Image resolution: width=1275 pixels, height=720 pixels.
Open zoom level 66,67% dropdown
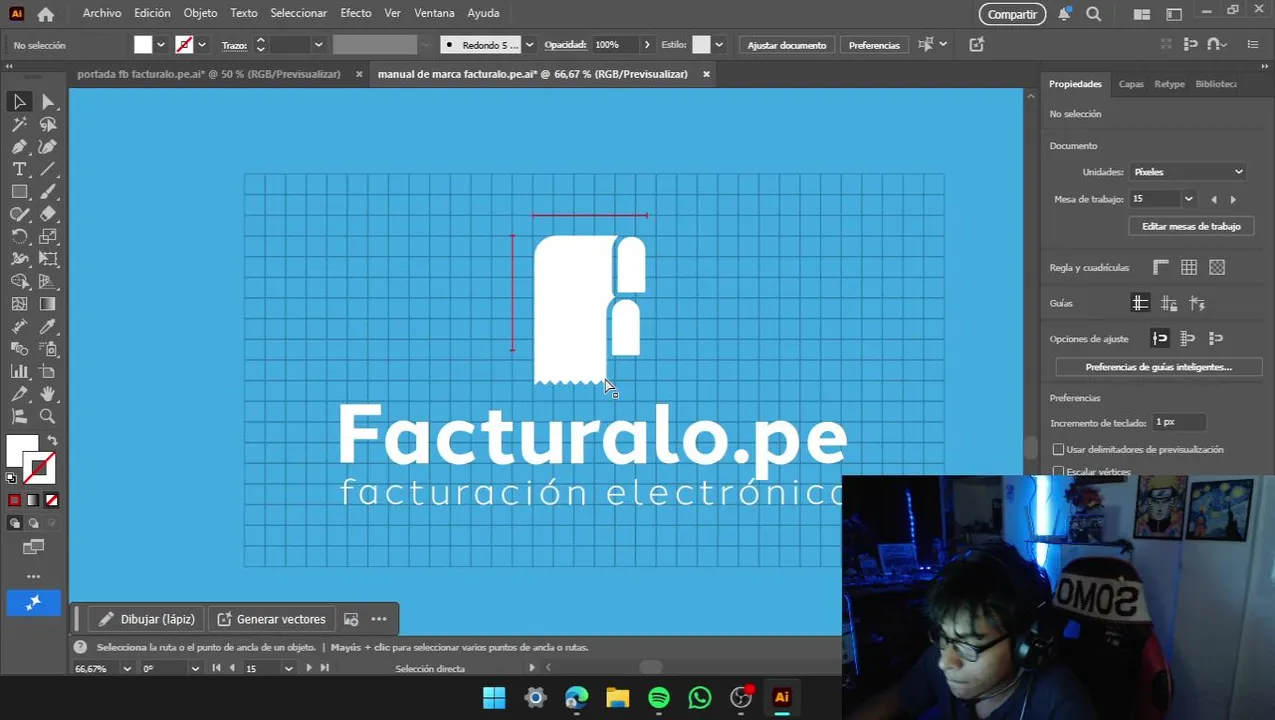127,668
